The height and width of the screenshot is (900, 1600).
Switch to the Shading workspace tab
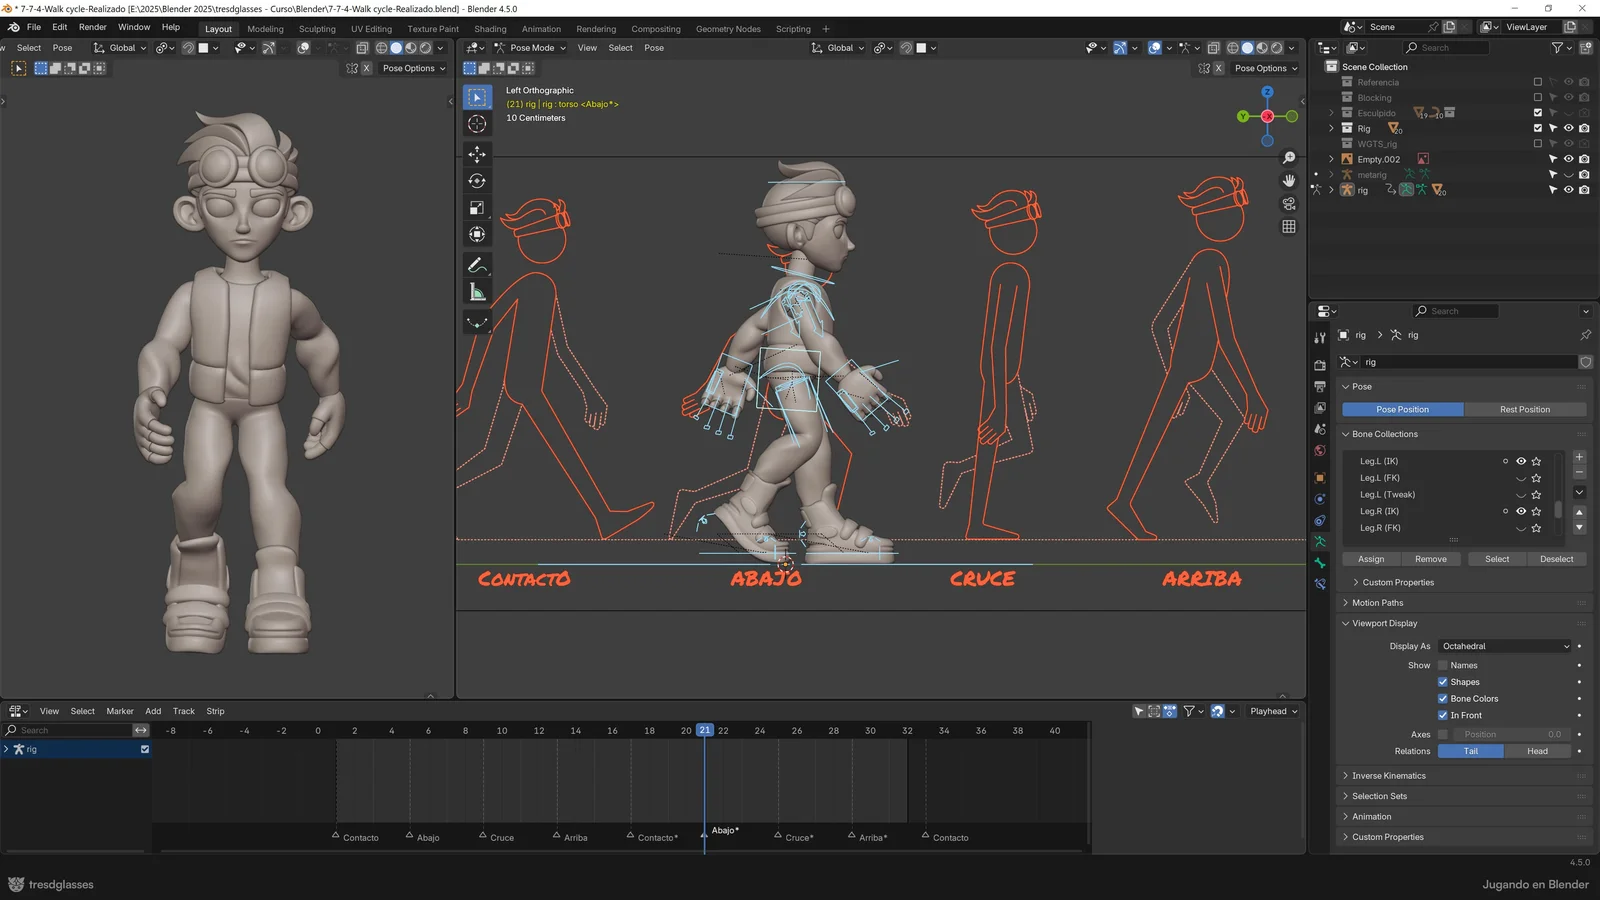[490, 28]
